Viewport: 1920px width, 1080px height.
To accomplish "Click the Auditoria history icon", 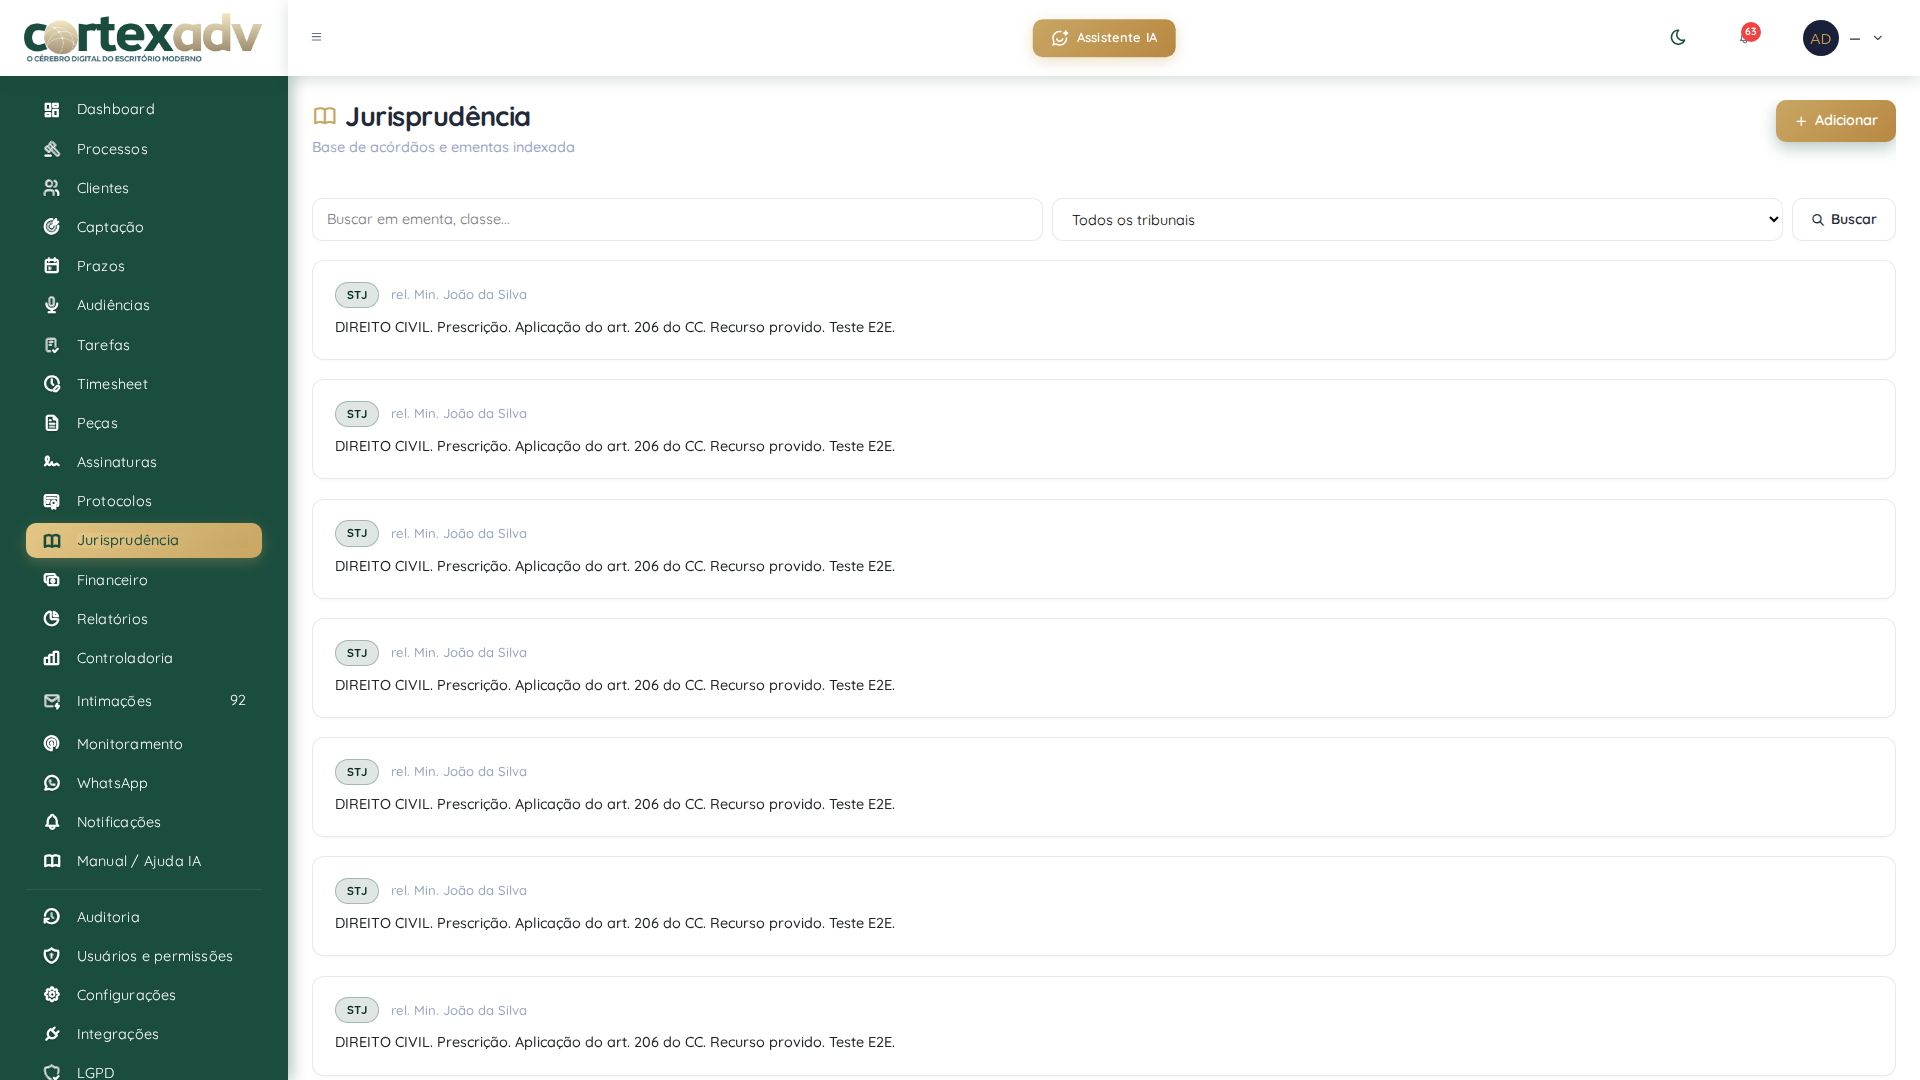I will [x=52, y=918].
